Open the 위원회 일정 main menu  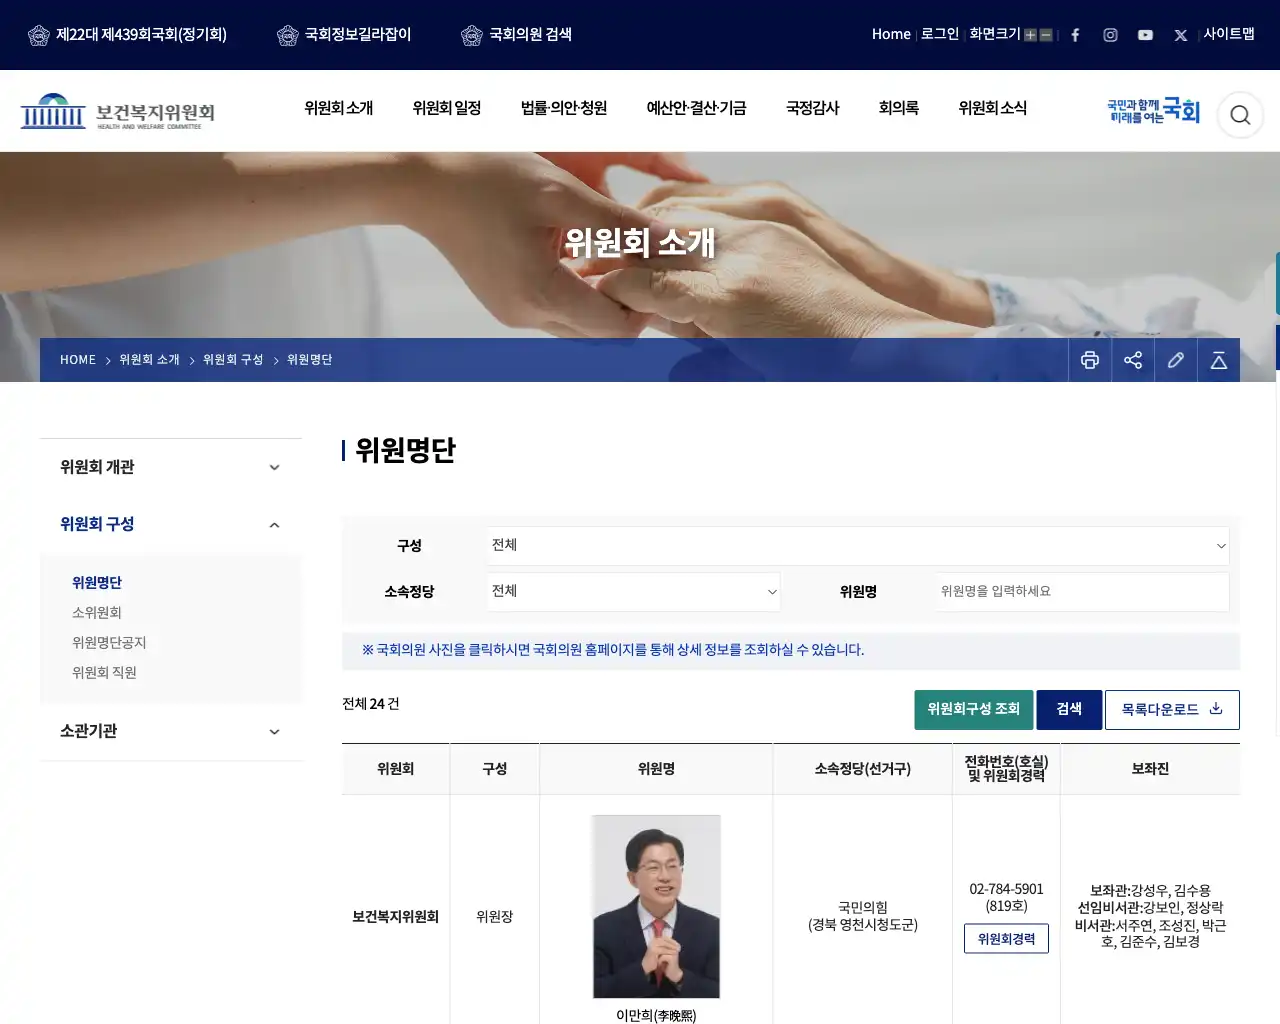(447, 108)
